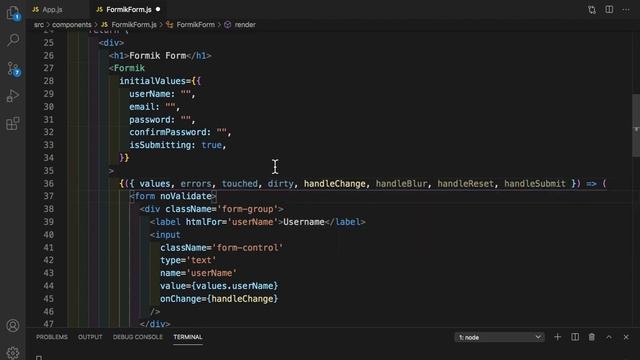
Task: Maximize the panel with up chevron
Action: click(609, 337)
